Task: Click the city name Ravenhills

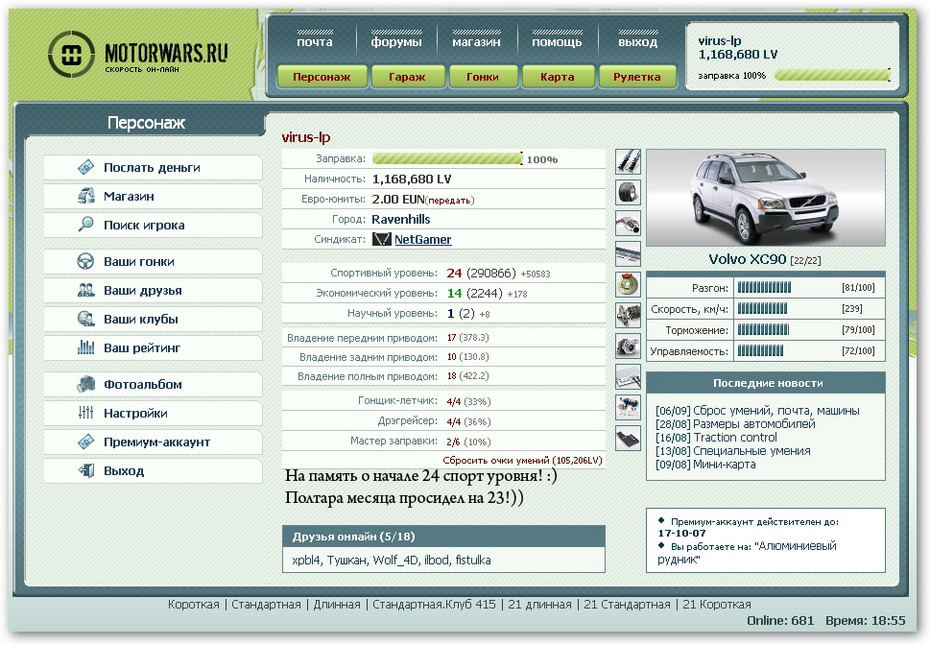Action: [401, 219]
